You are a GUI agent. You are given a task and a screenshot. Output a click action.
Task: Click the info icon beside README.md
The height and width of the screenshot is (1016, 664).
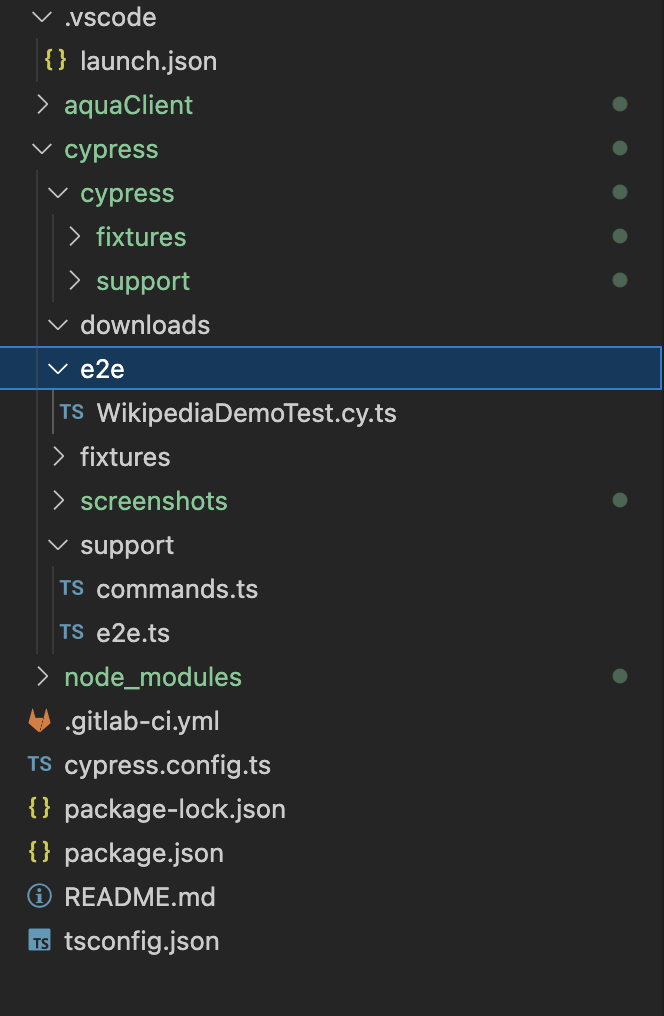pos(39,897)
